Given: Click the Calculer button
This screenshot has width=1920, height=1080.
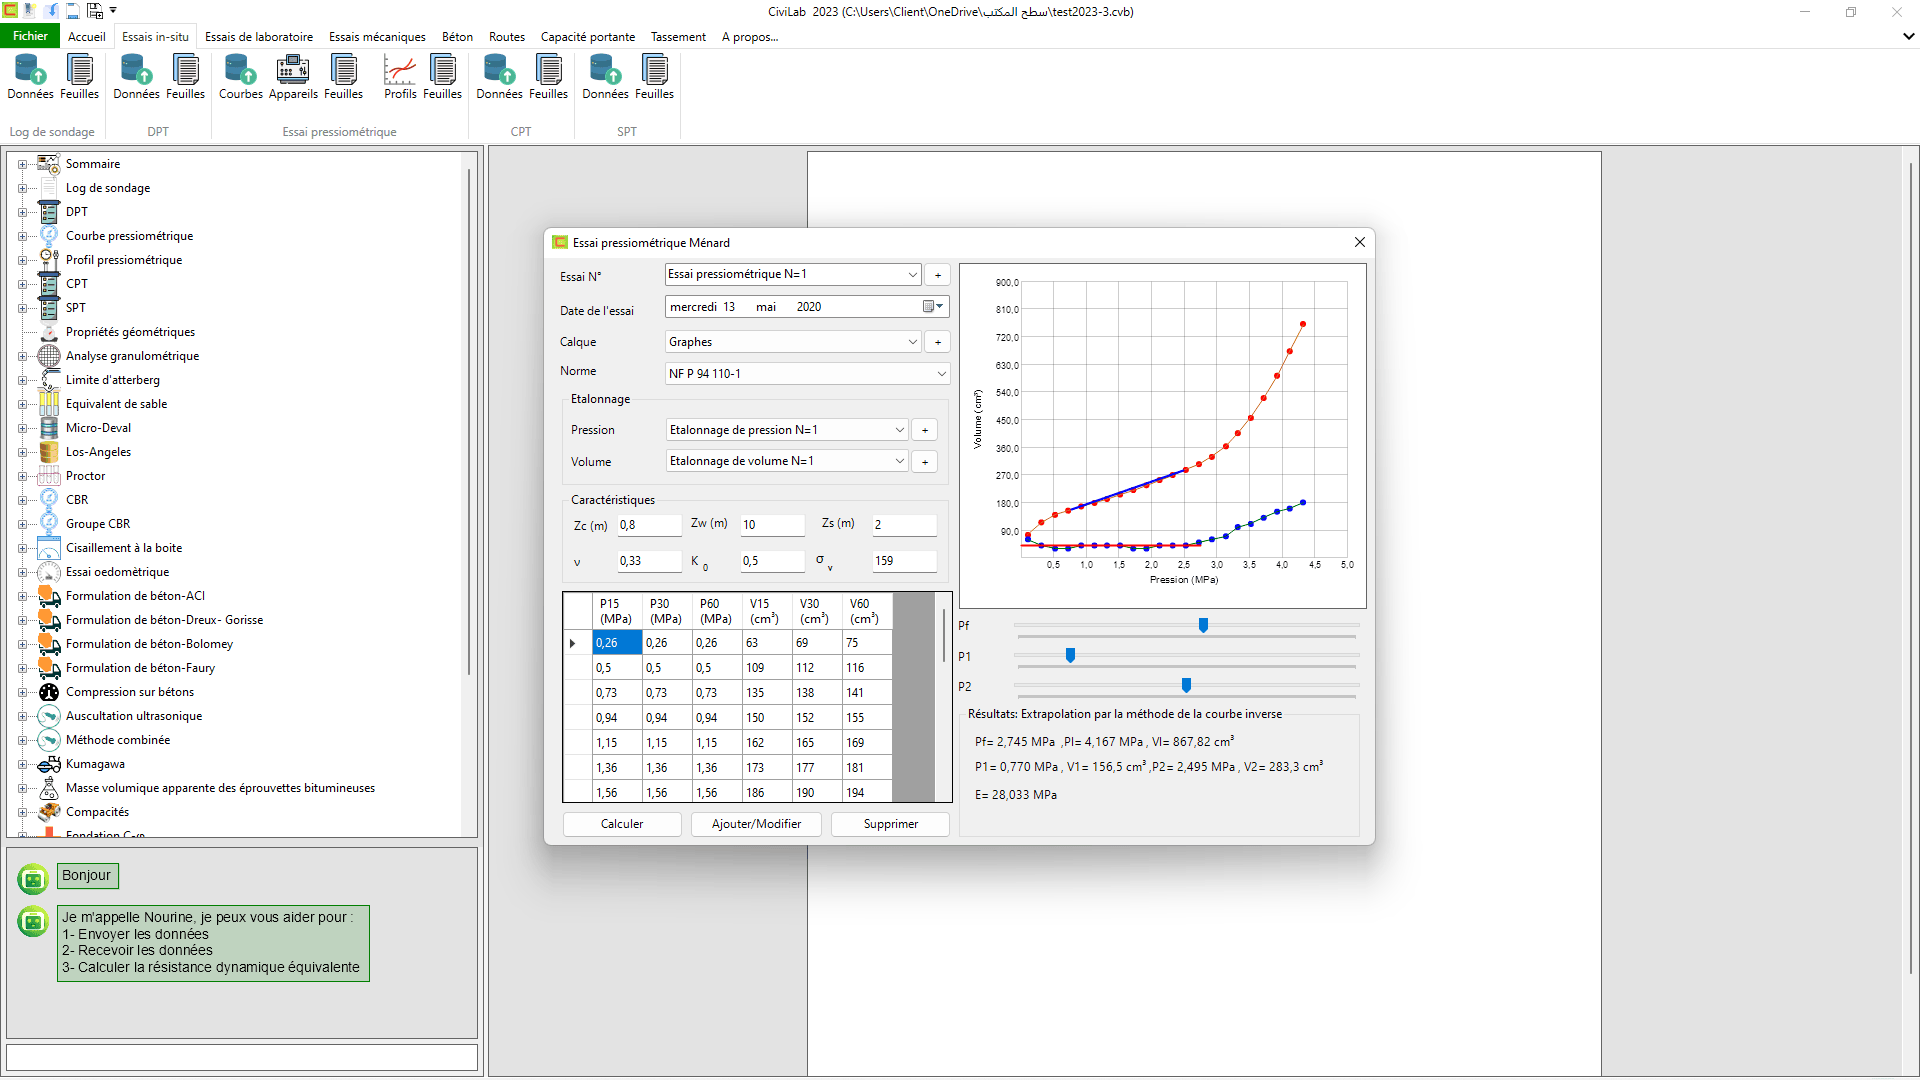Looking at the screenshot, I should pos(622,824).
